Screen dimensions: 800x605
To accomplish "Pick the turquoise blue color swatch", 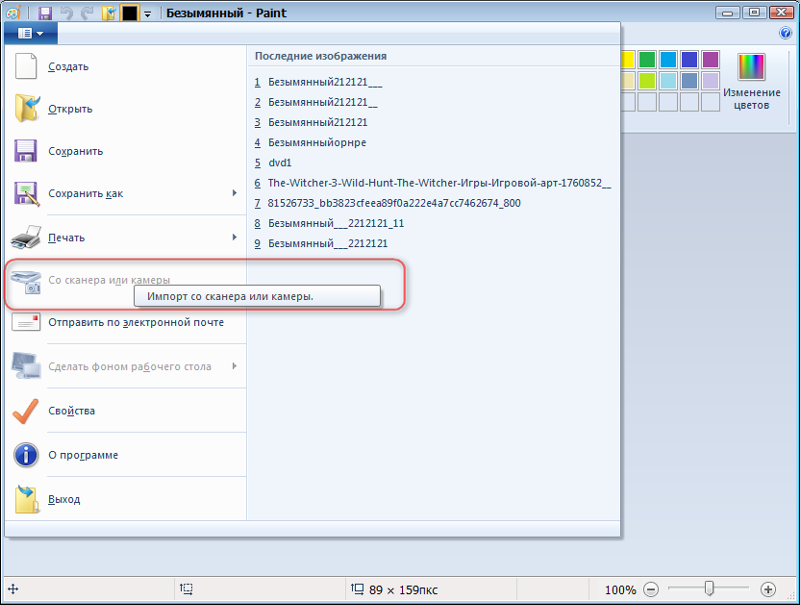I will [668, 60].
